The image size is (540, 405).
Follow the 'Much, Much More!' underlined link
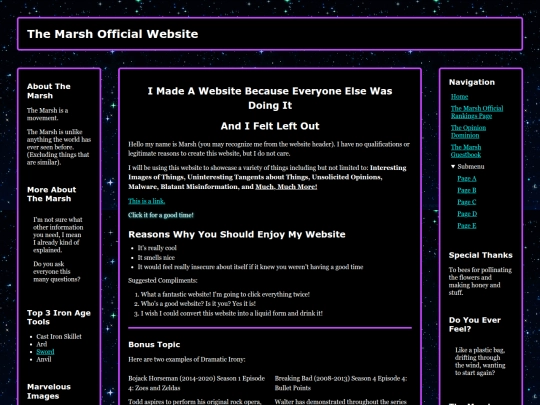286,187
